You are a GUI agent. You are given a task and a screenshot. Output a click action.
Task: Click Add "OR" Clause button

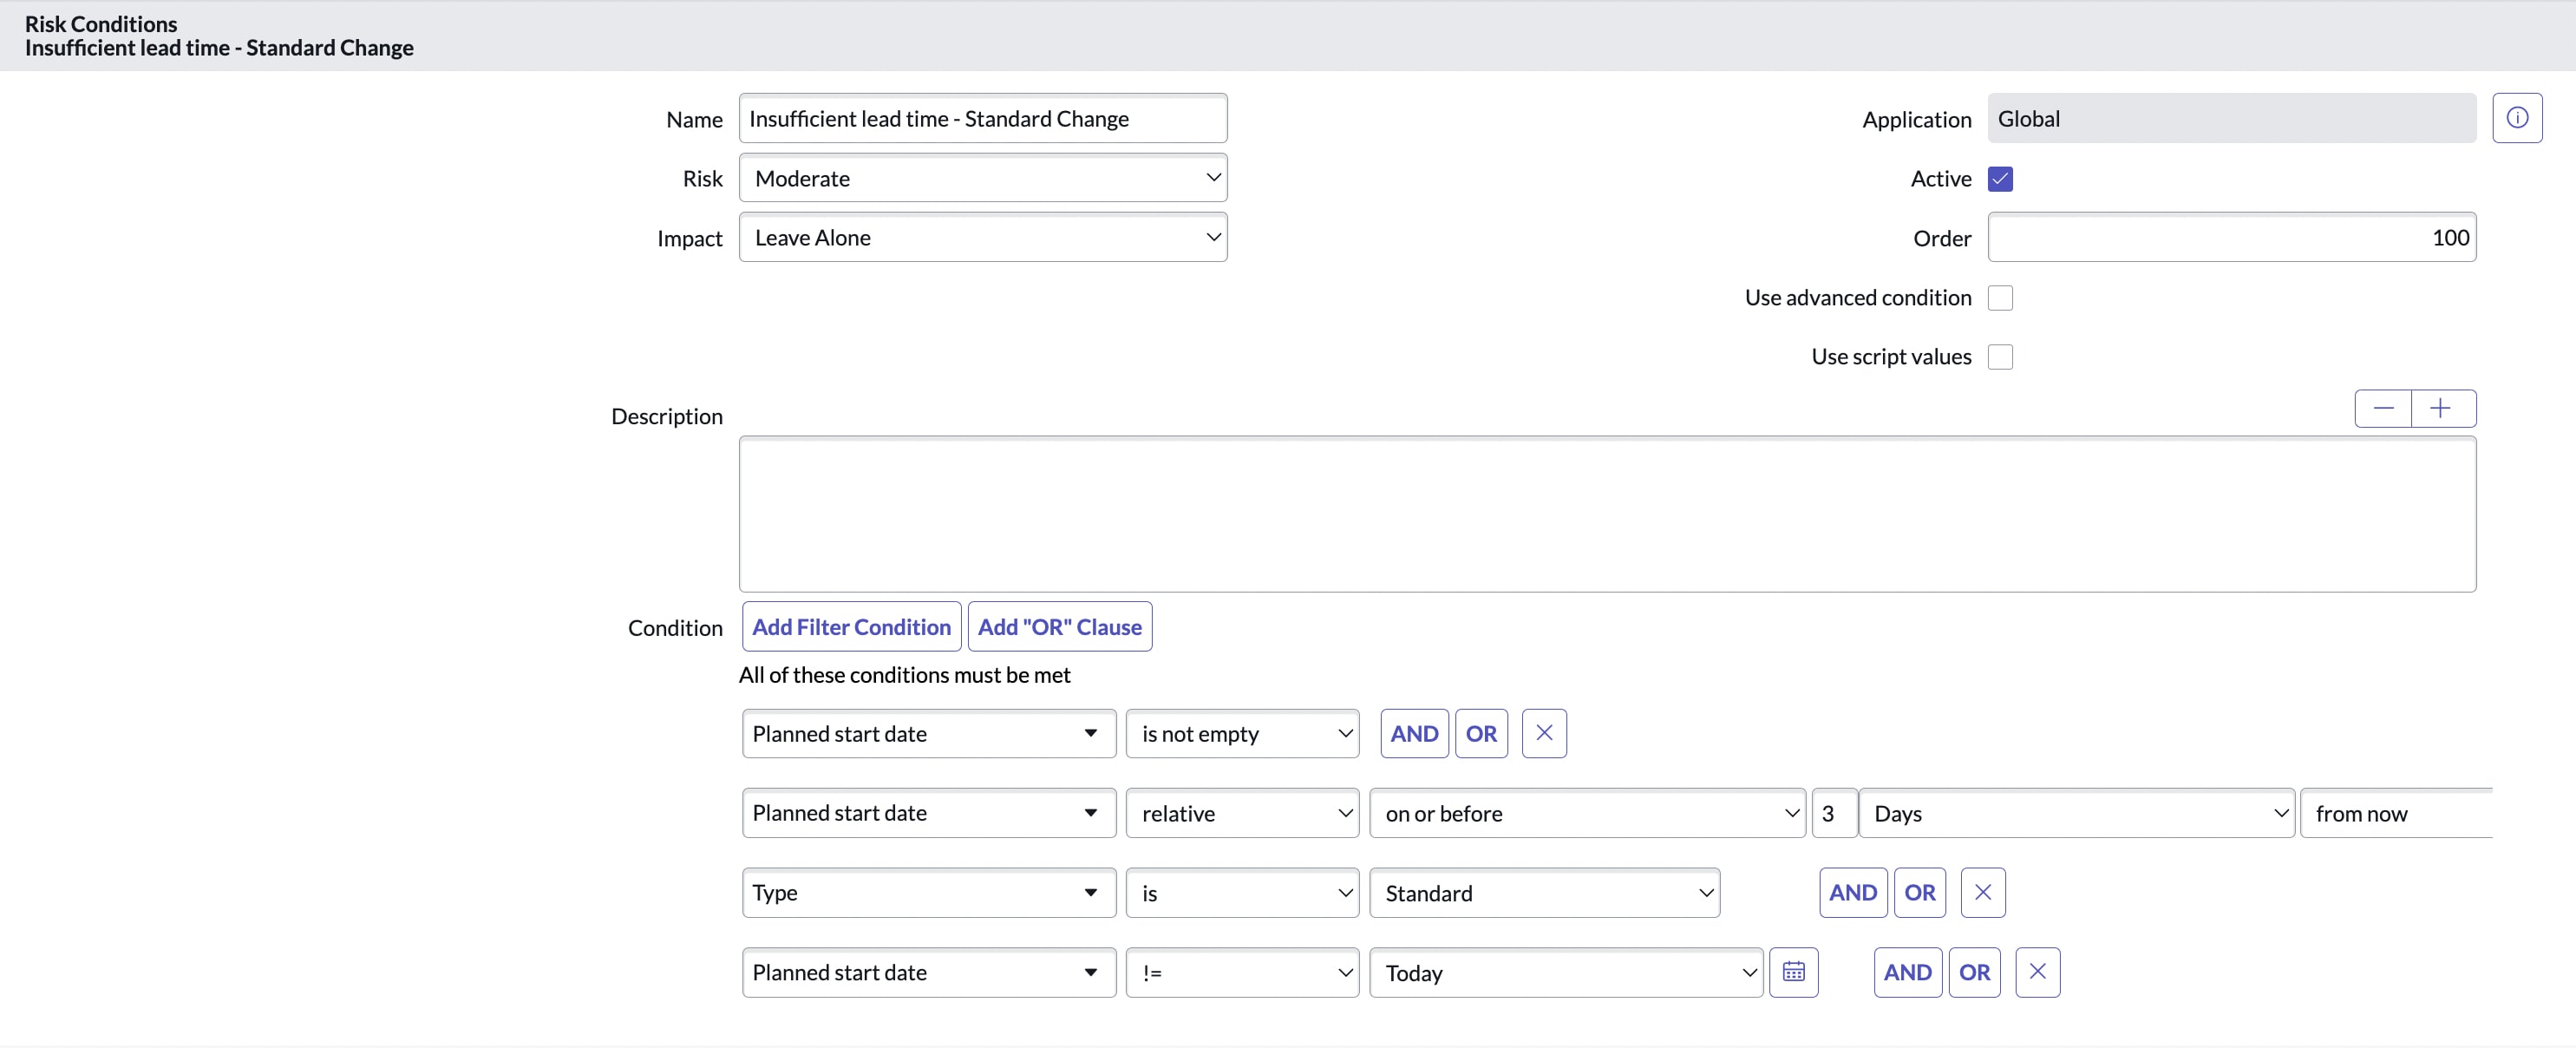pyautogui.click(x=1060, y=626)
